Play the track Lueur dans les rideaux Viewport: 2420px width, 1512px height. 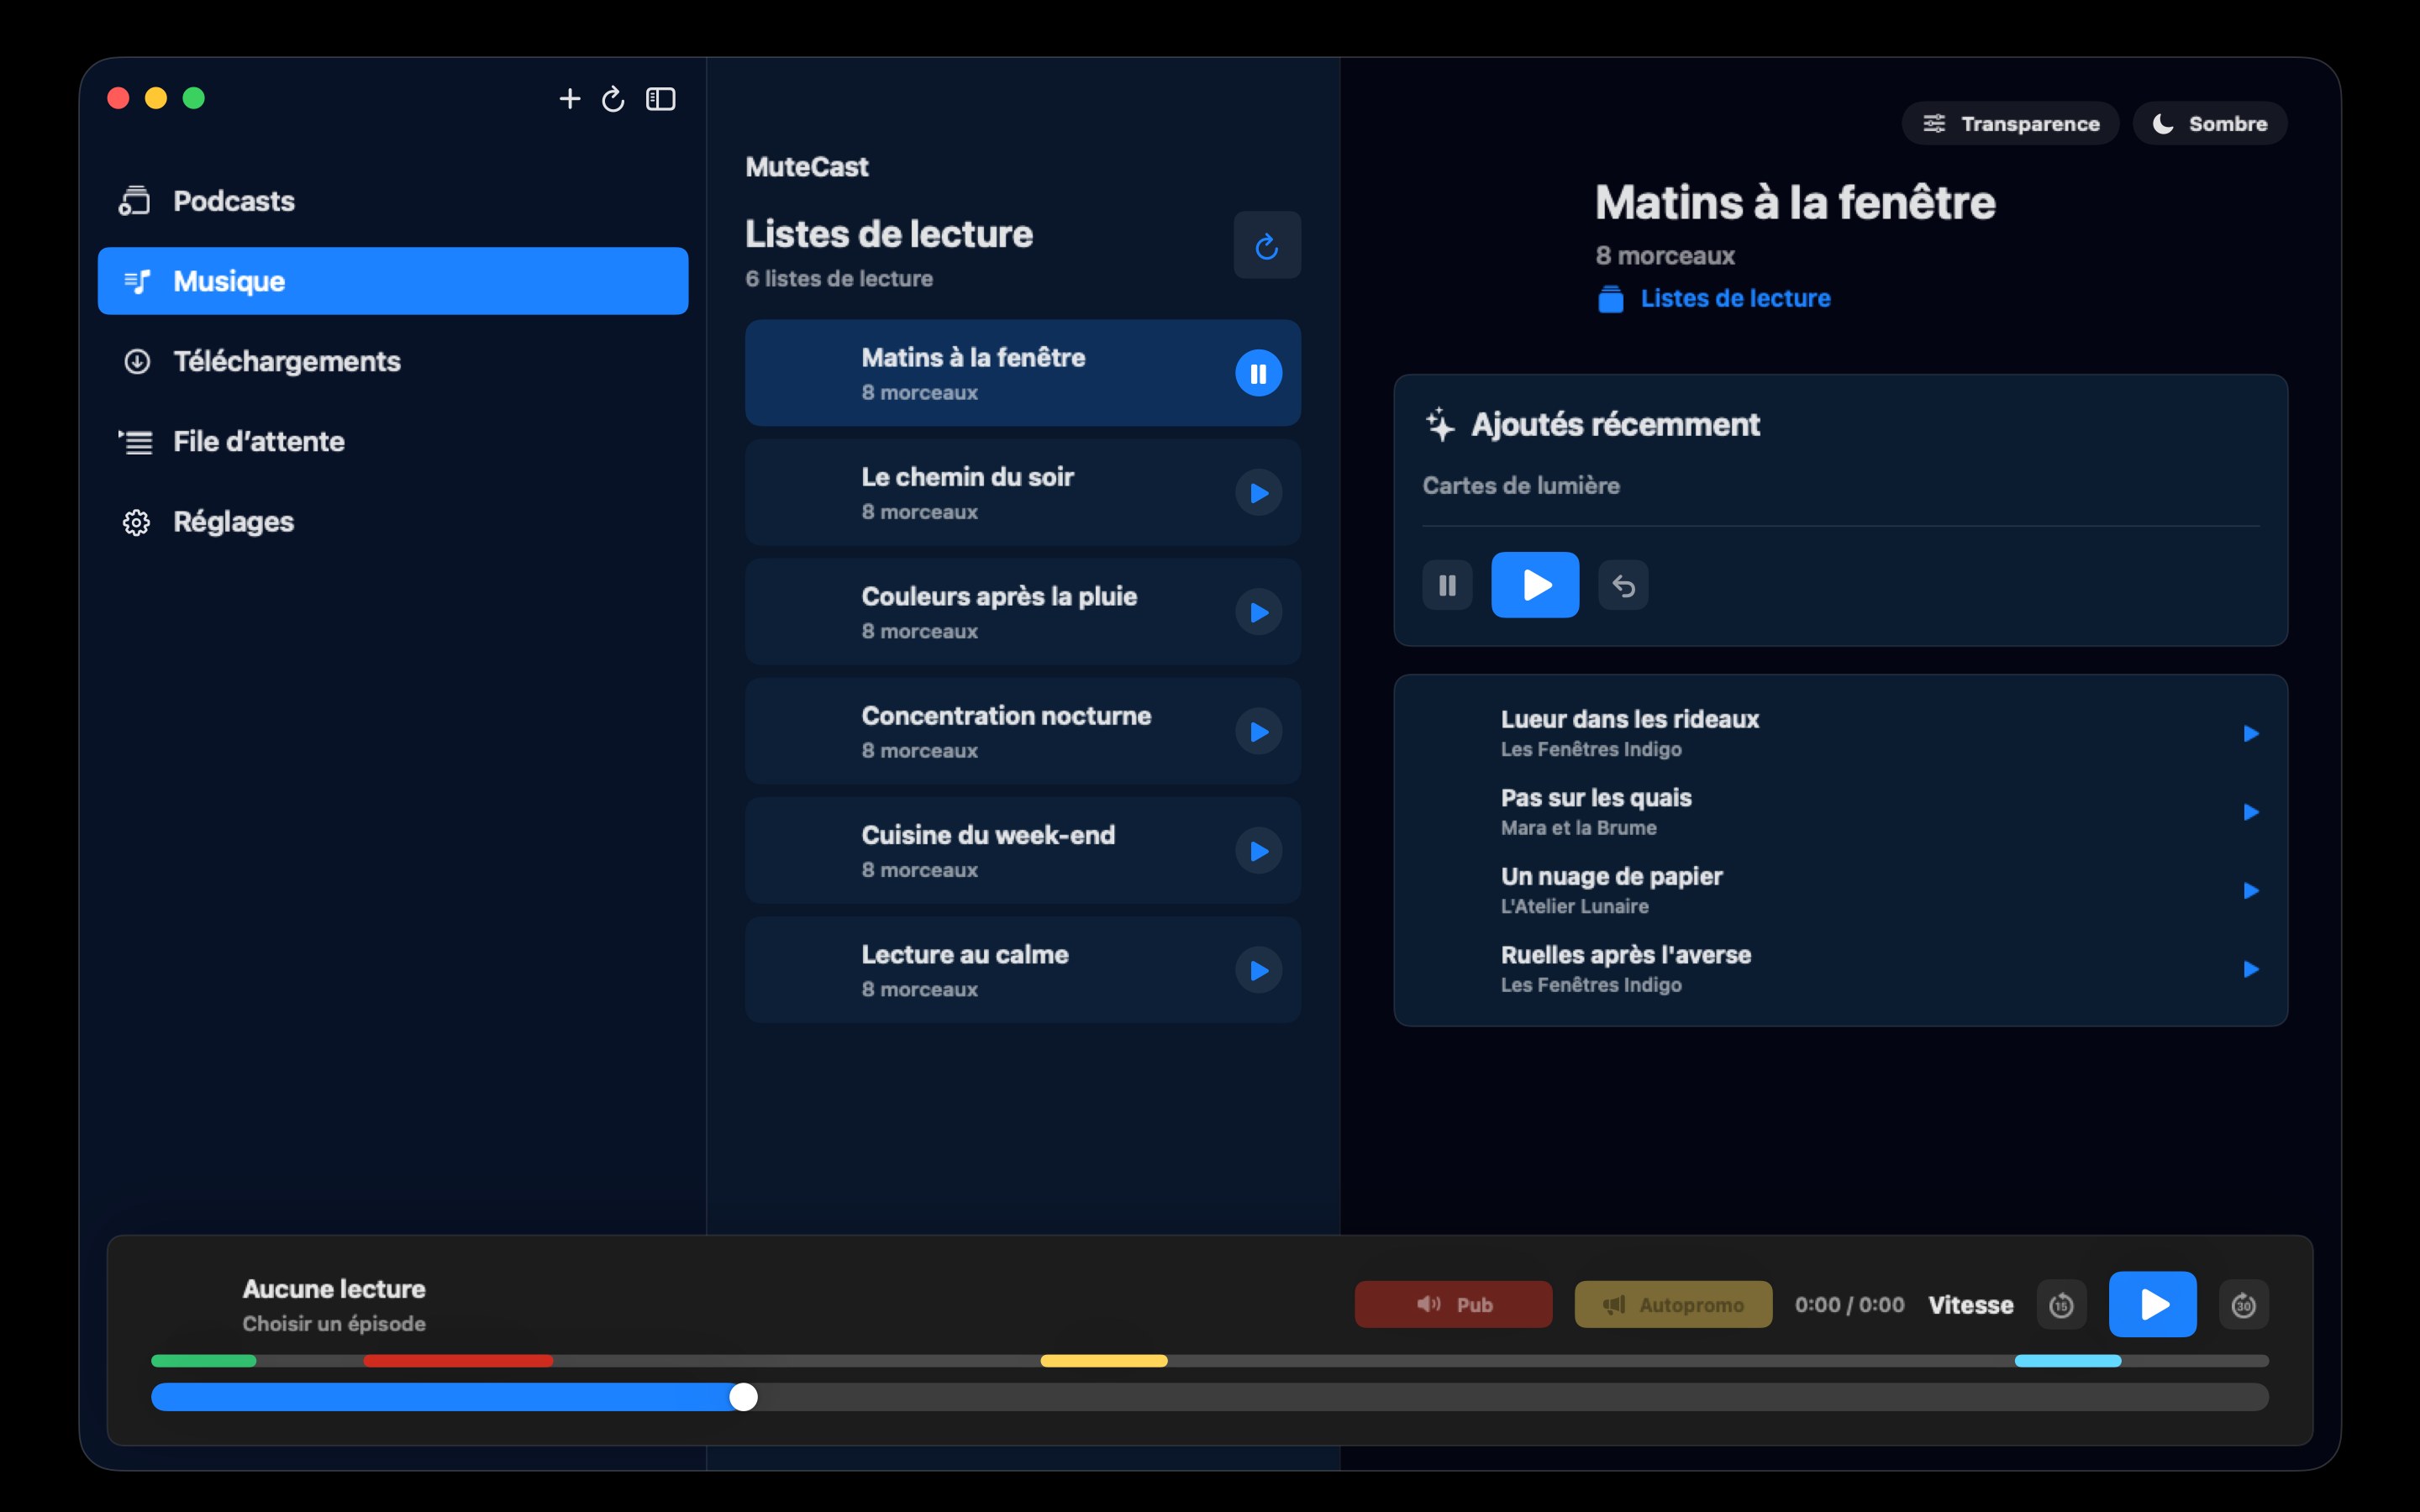coord(2250,733)
